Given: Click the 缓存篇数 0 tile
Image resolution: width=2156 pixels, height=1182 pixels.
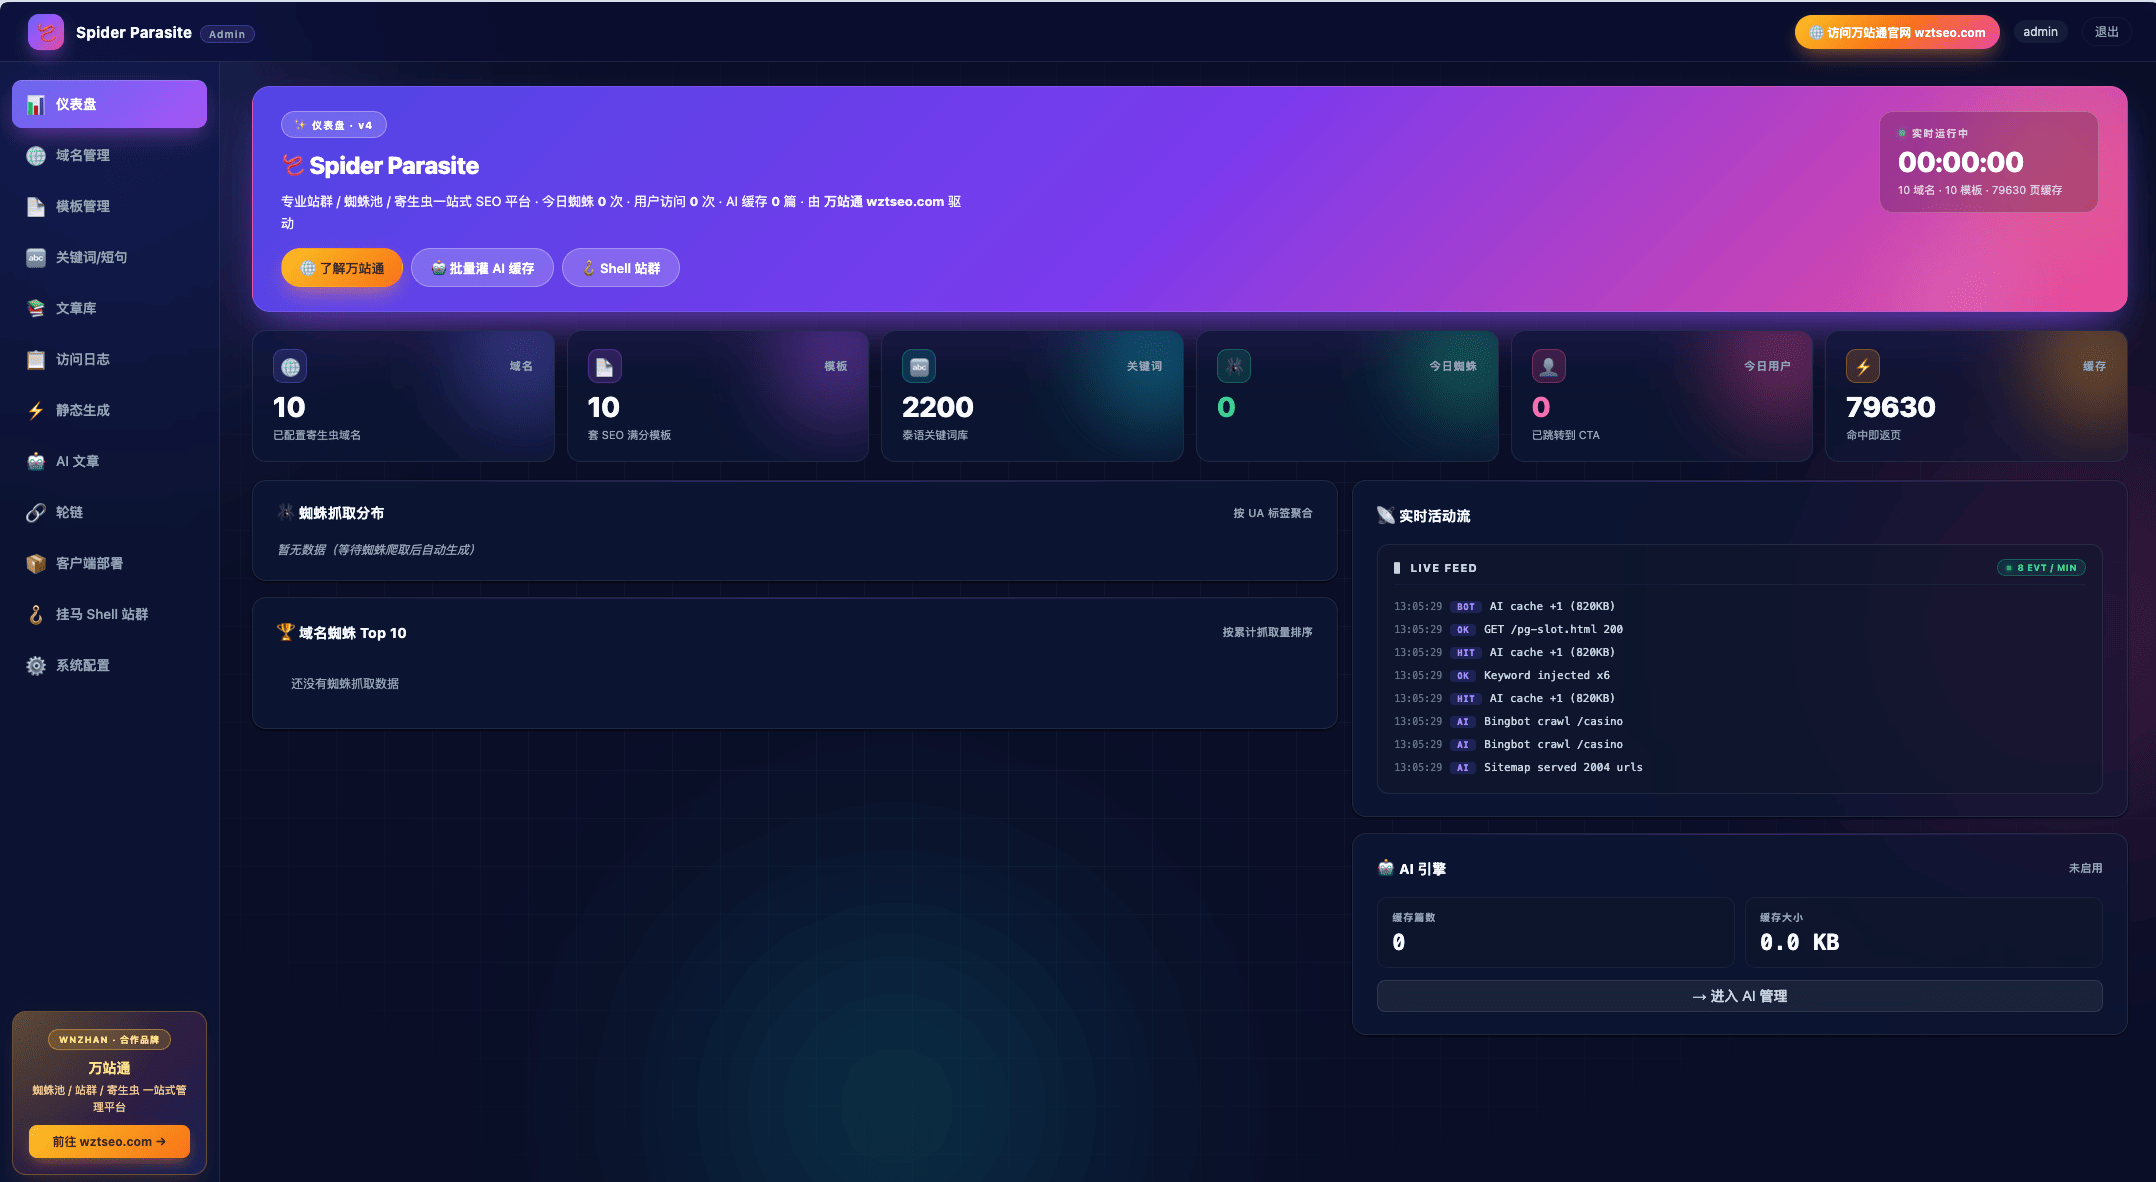Looking at the screenshot, I should (x=1555, y=932).
